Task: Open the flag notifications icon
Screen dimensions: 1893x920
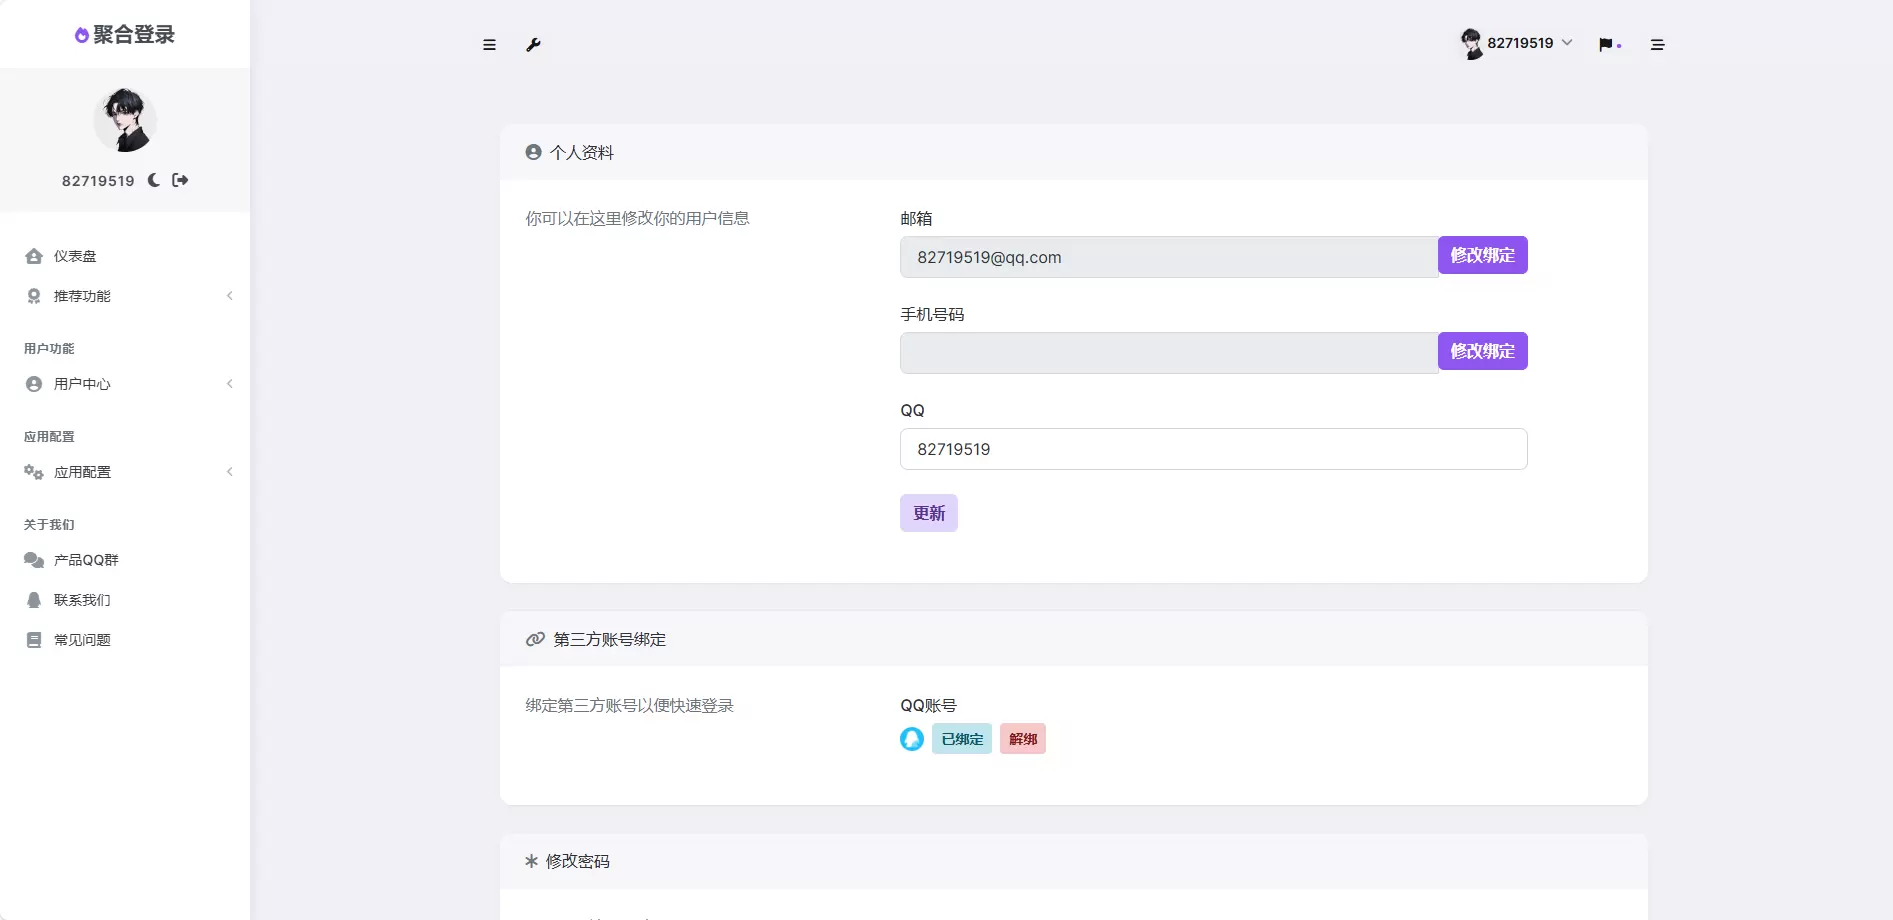Action: coord(1606,45)
